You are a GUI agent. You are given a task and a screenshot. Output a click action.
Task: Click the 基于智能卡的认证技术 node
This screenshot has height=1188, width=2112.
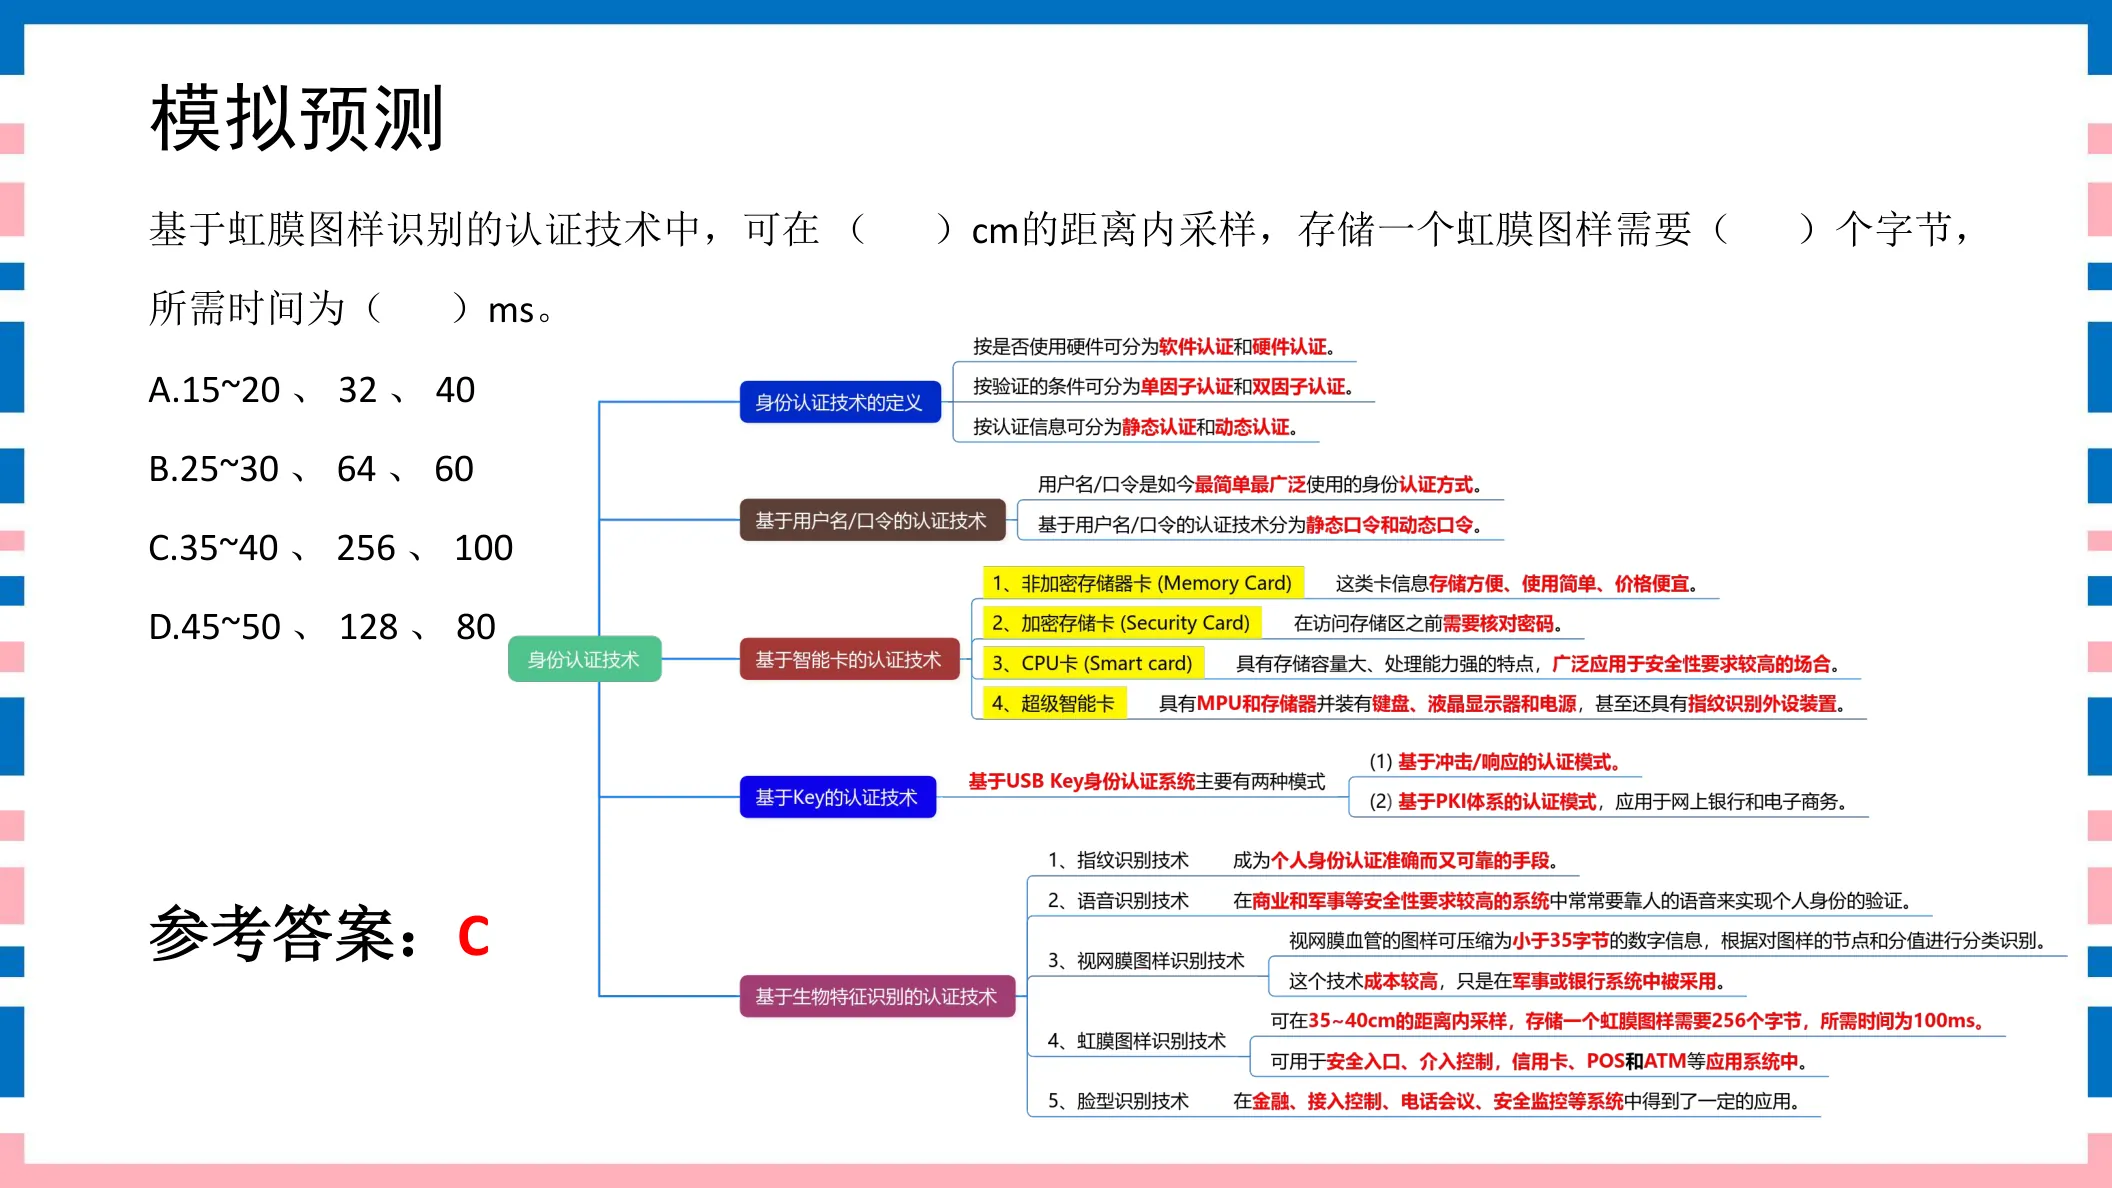pos(849,659)
